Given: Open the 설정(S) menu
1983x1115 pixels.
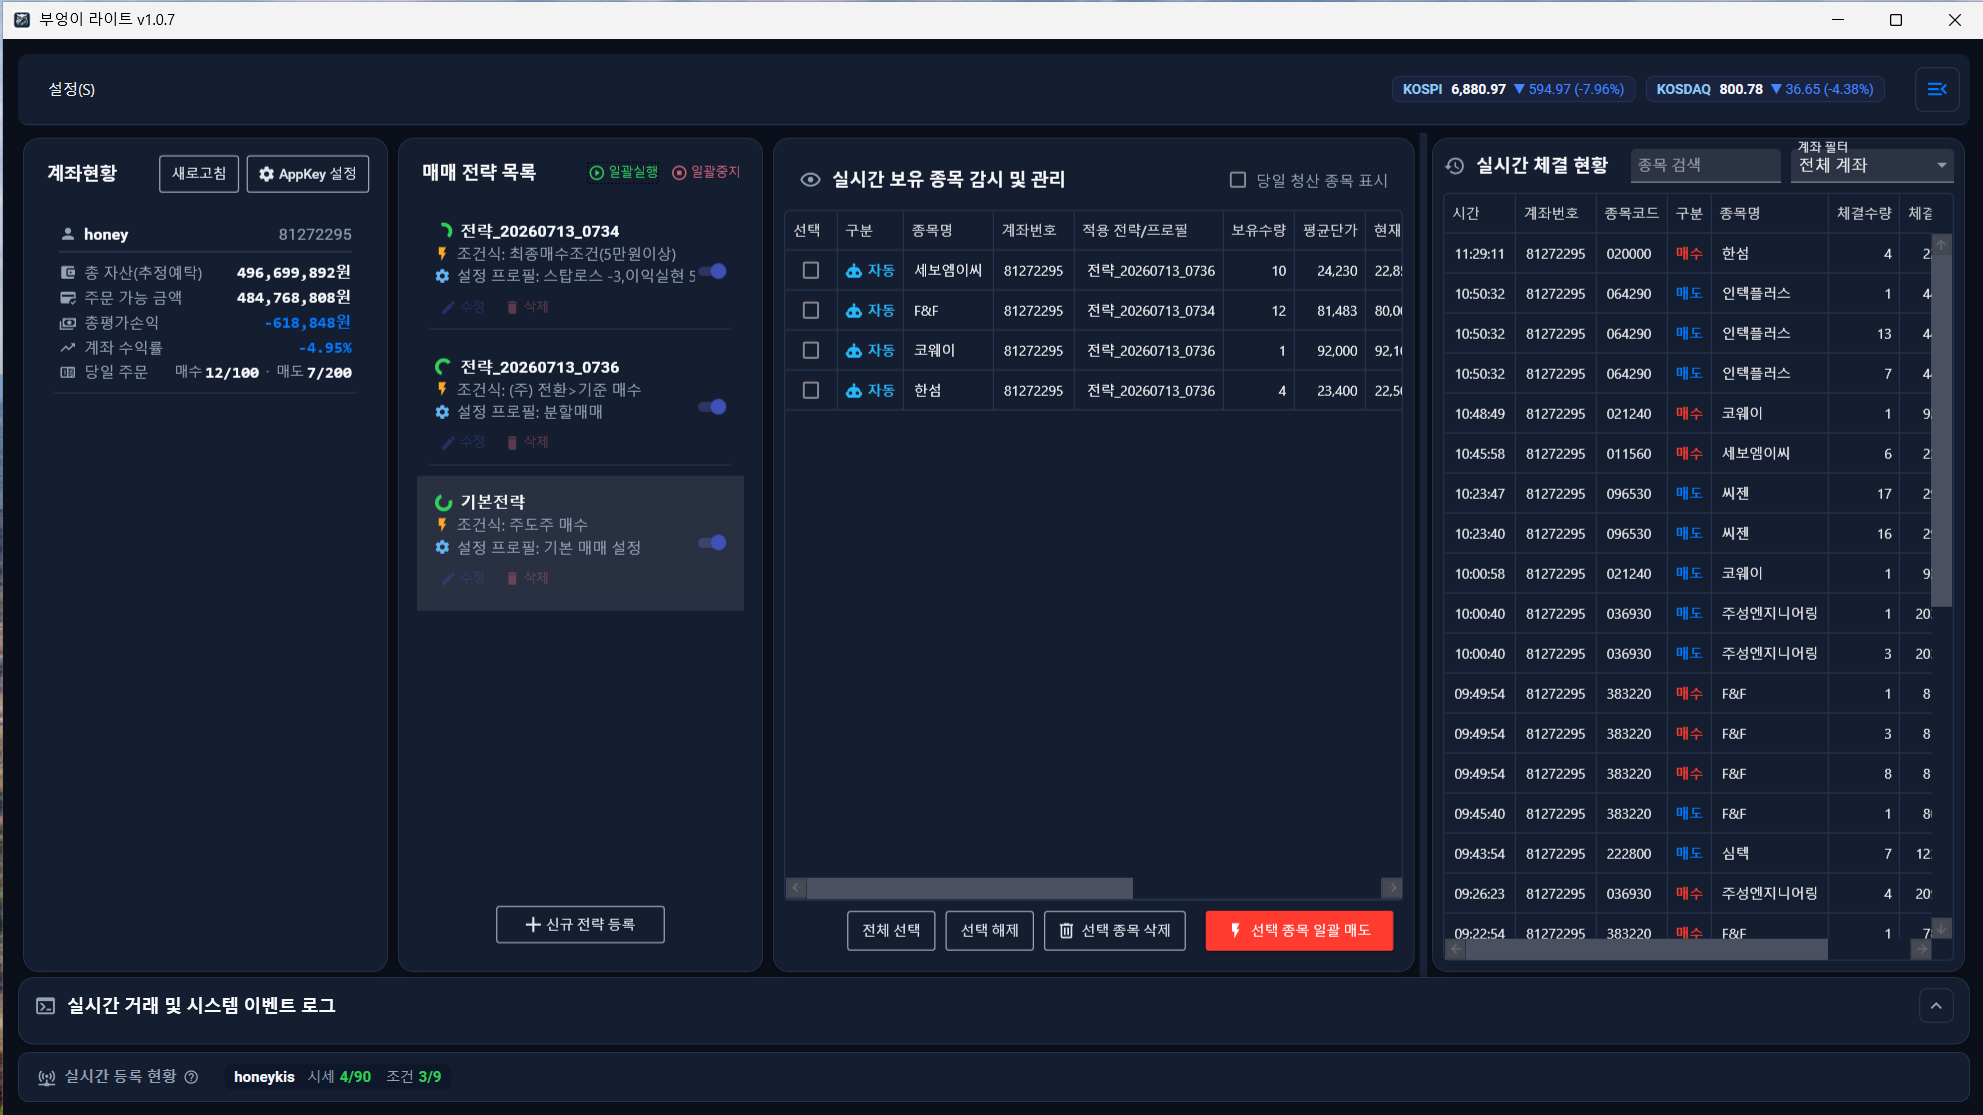Looking at the screenshot, I should [x=72, y=89].
